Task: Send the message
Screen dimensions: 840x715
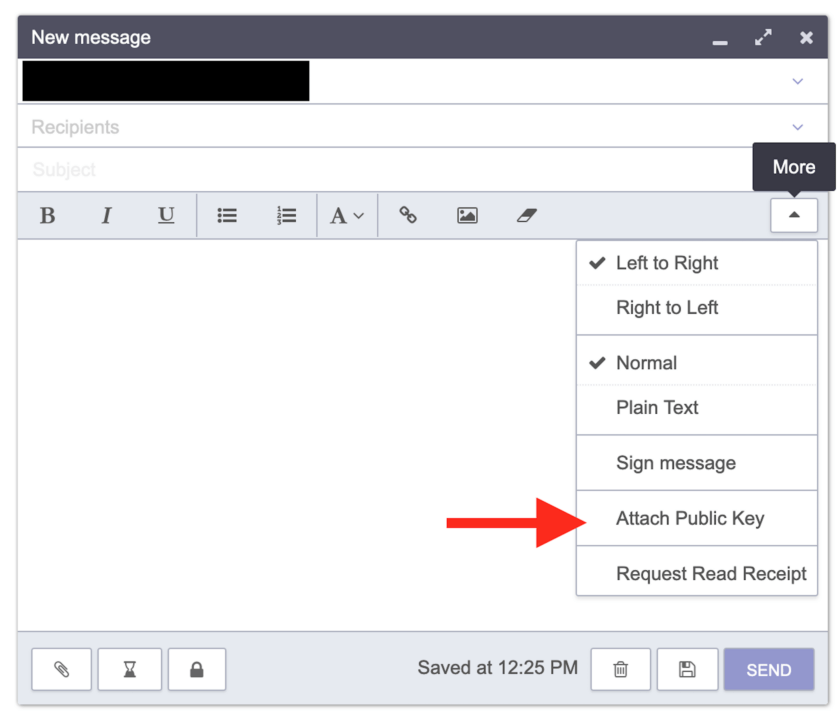Action: (x=769, y=669)
